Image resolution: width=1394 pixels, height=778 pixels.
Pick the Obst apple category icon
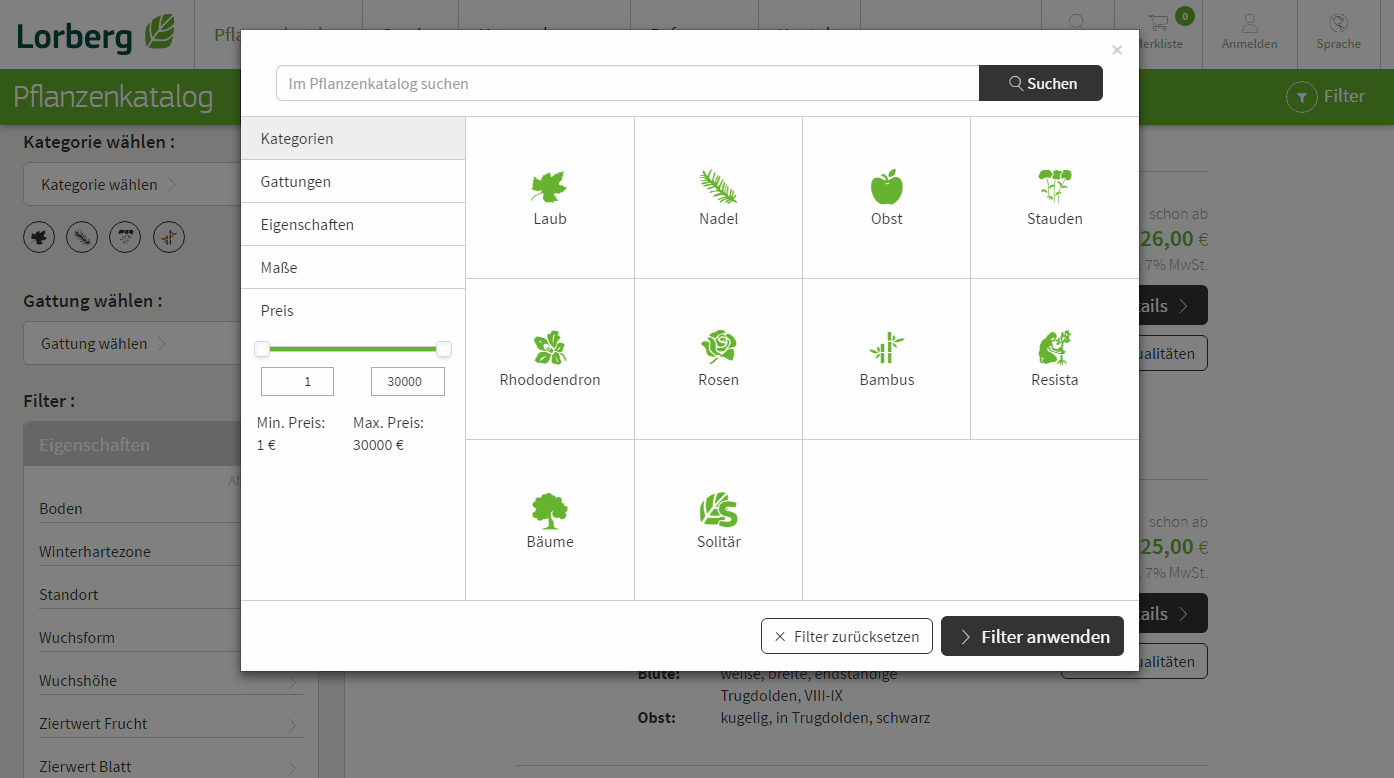click(886, 187)
